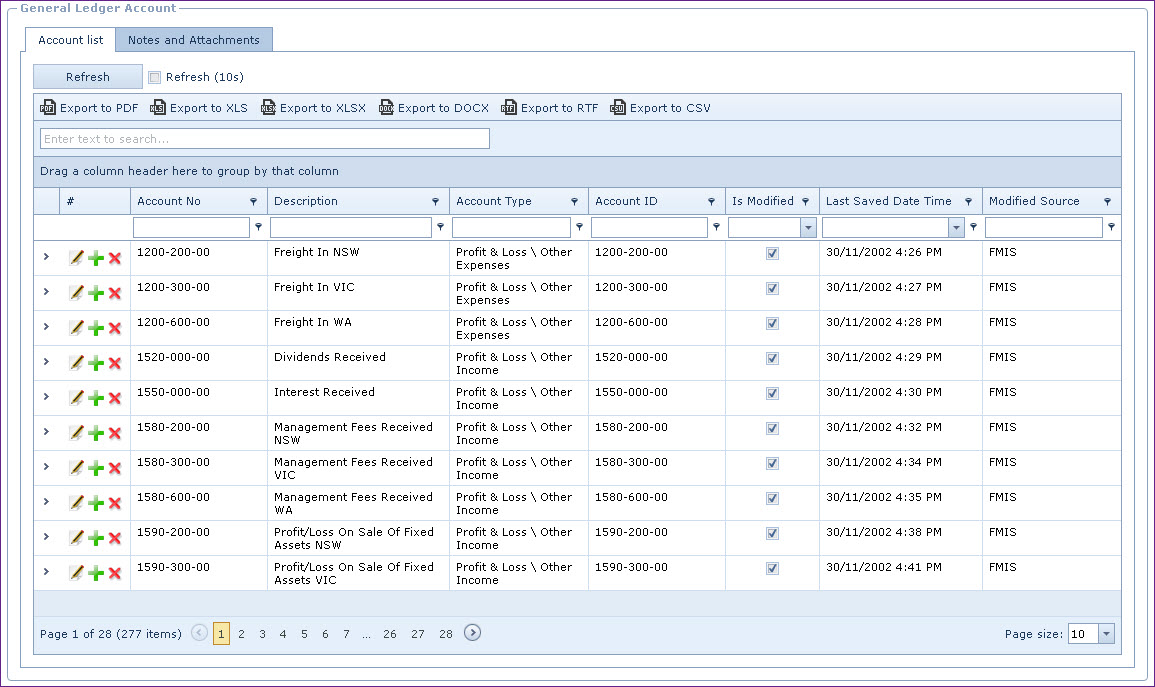Screen dimensions: 1155x687
Task: Toggle Is Modified checkbox for 1520-000-00
Action: (x=772, y=359)
